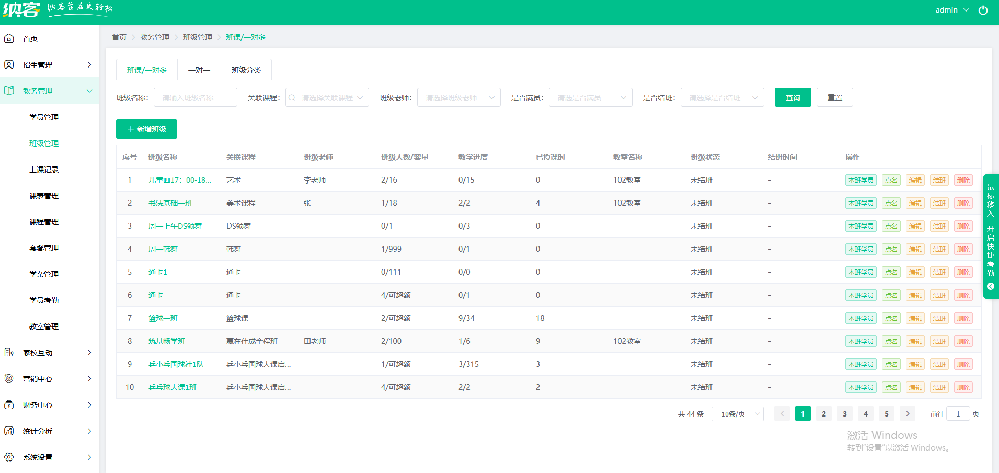Click the search icon inside the associated-course filter

pyautogui.click(x=293, y=98)
